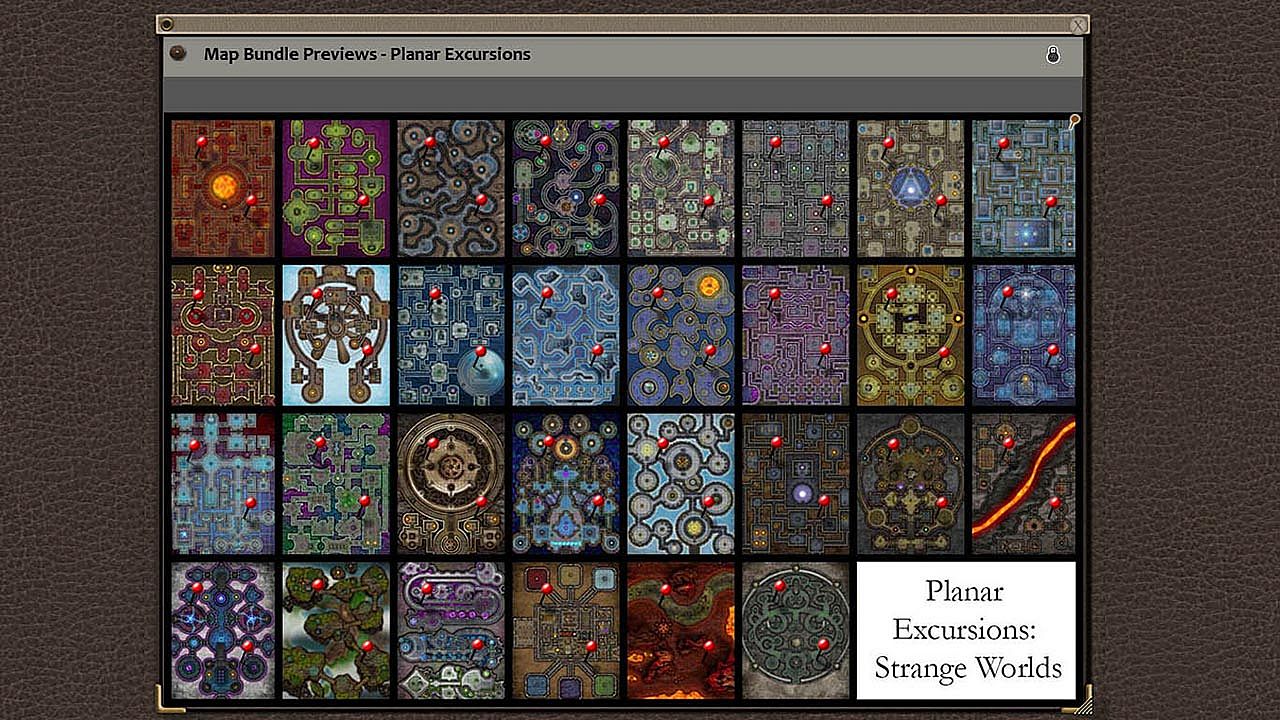Close the Map Bundle Previews window

coord(1077,25)
